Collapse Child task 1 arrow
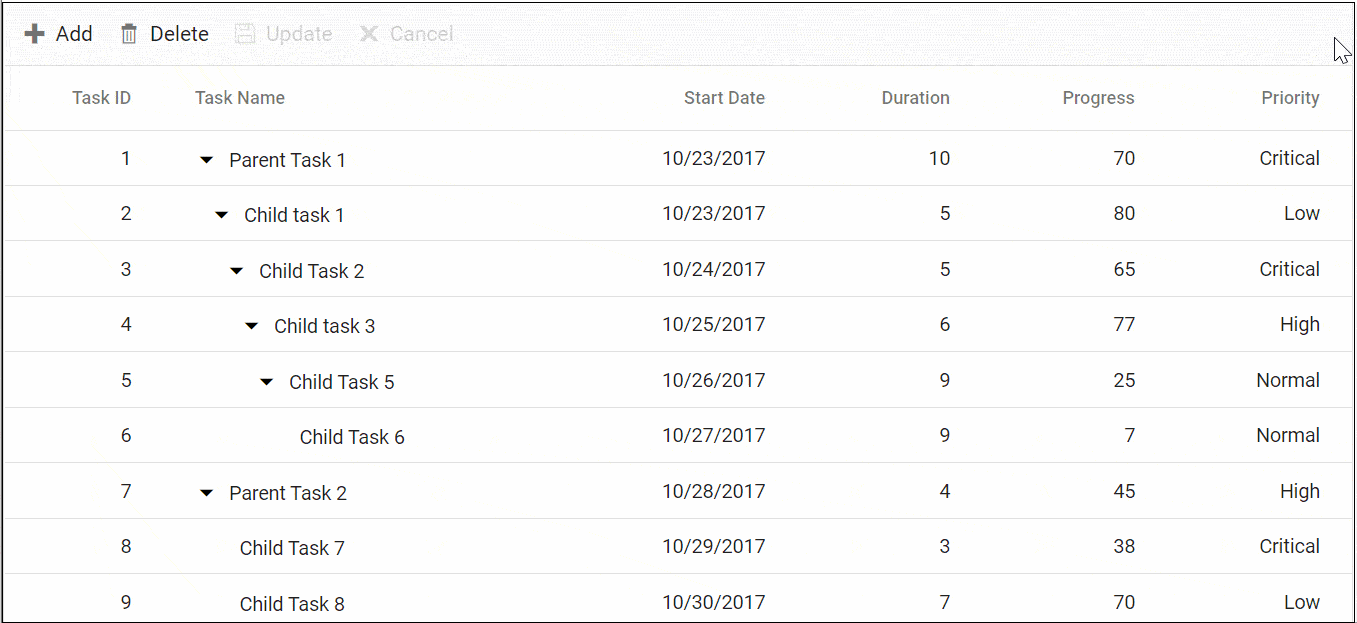This screenshot has width=1357, height=623. 222,215
